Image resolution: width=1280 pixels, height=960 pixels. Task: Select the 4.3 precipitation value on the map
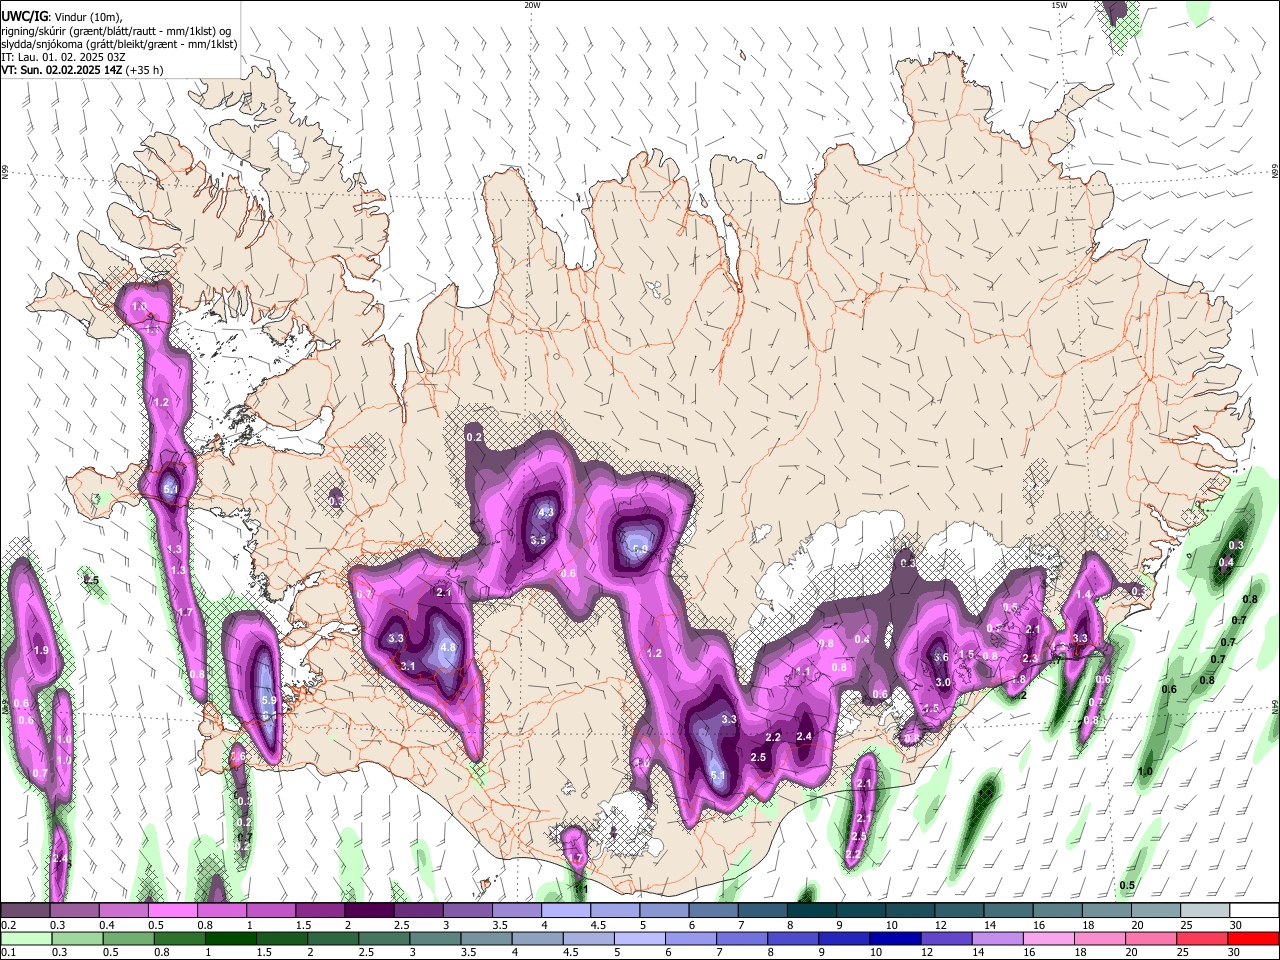(546, 512)
